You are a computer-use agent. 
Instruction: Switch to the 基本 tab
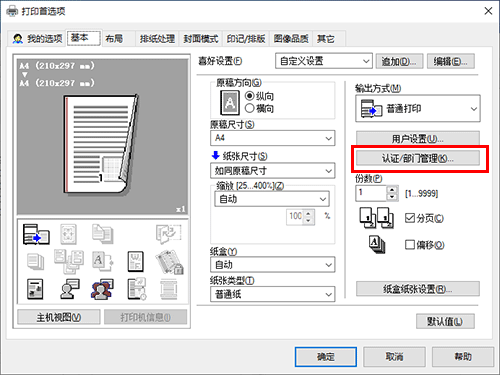83,38
